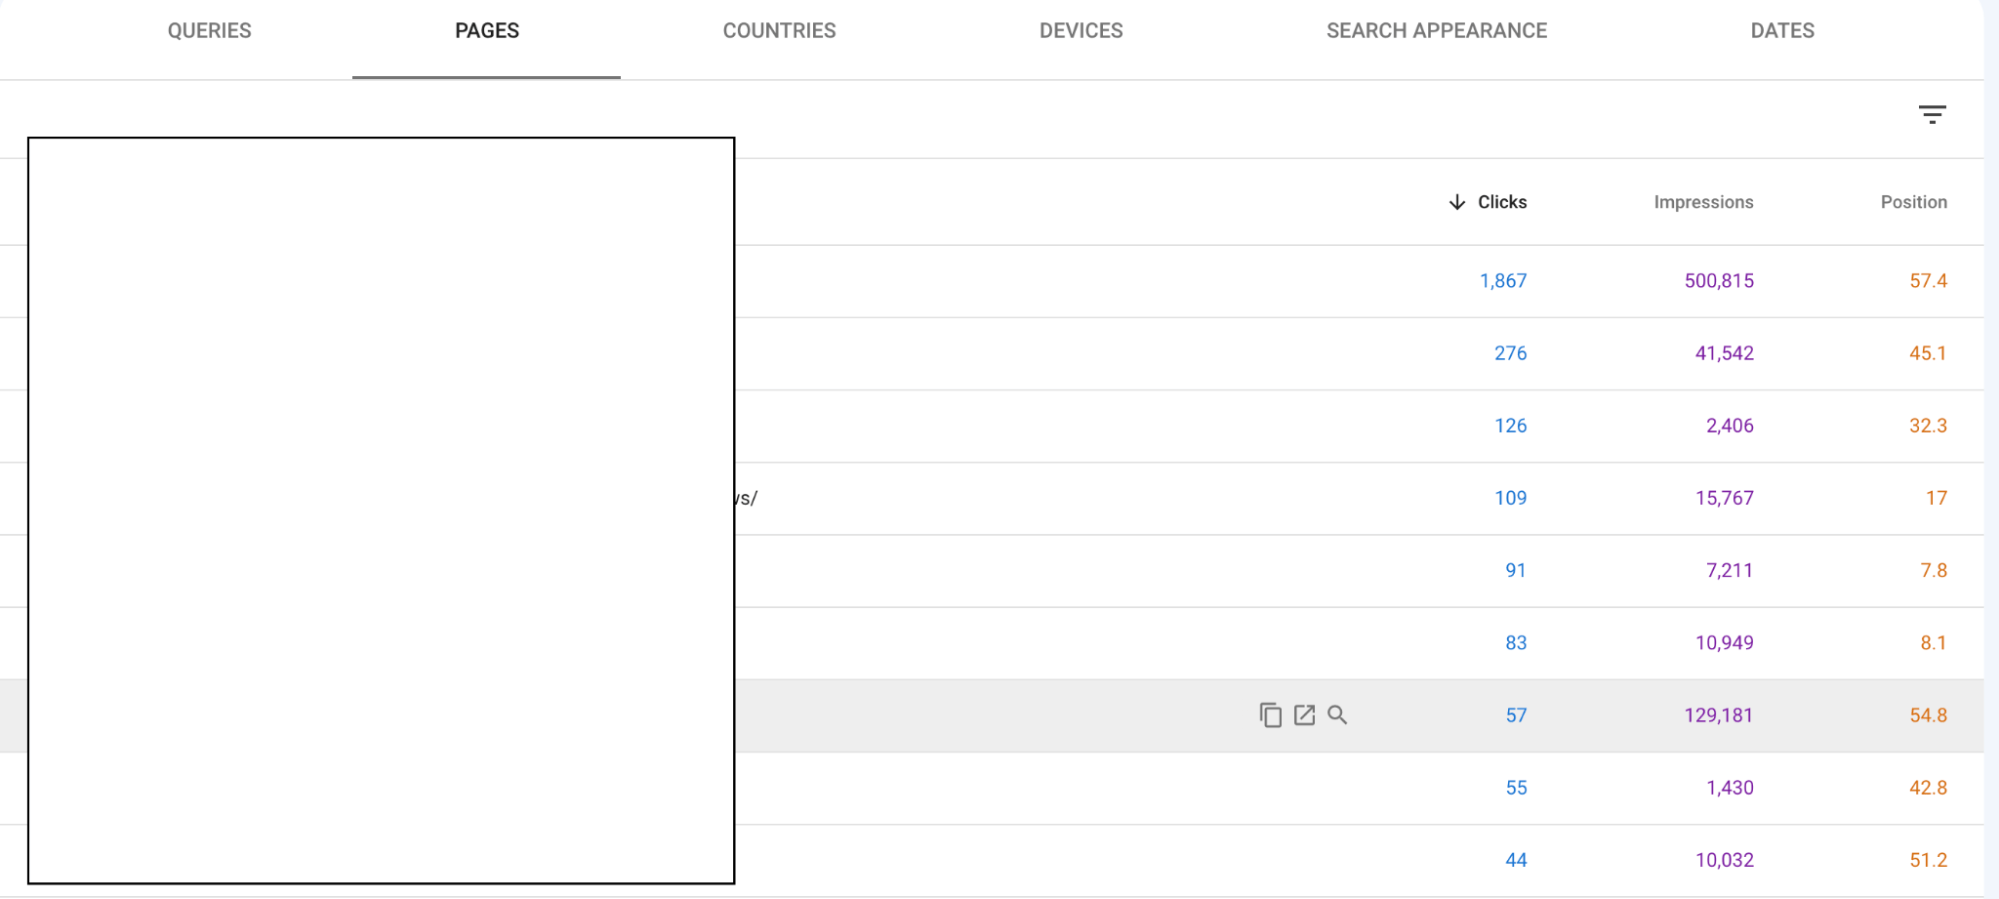
Task: Switch to the Devices tab
Action: tap(1080, 31)
